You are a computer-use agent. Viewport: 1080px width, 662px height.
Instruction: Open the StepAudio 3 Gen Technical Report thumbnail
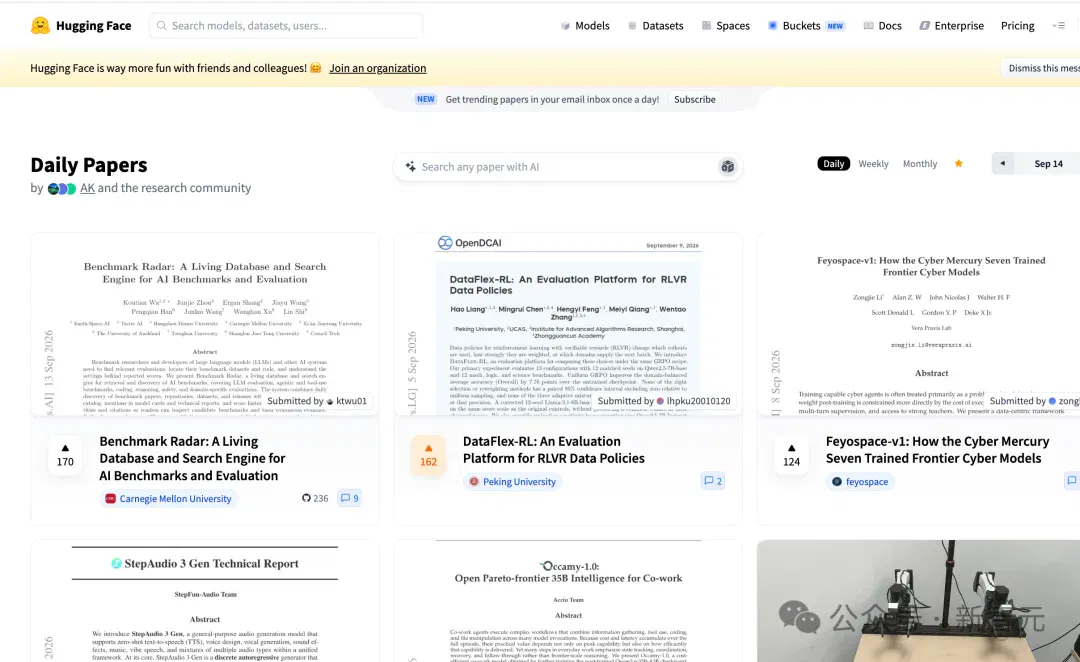[205, 601]
